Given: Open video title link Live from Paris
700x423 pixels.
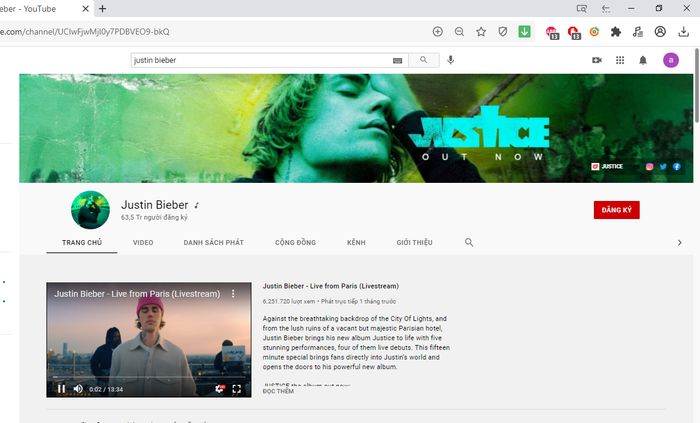Looking at the screenshot, I should point(331,286).
